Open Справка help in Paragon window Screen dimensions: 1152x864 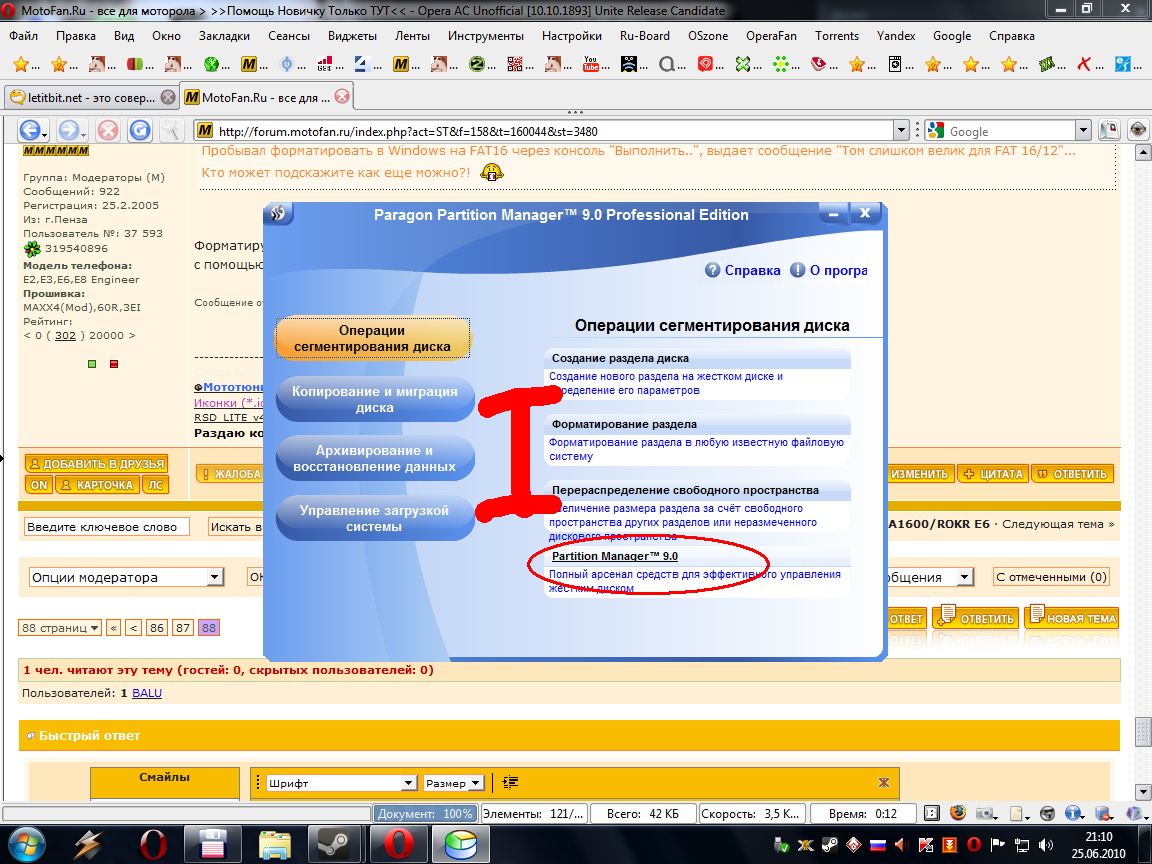coord(743,270)
